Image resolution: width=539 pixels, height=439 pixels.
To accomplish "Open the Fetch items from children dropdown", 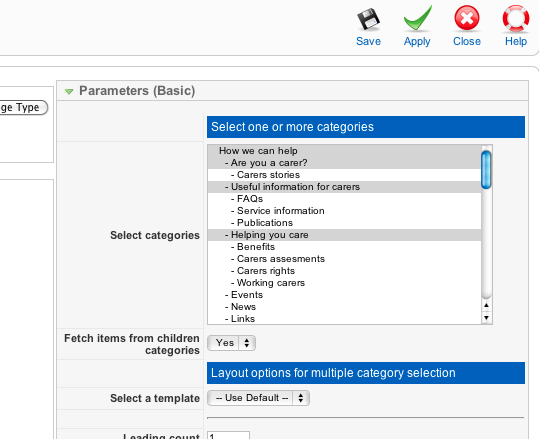I will pos(231,343).
